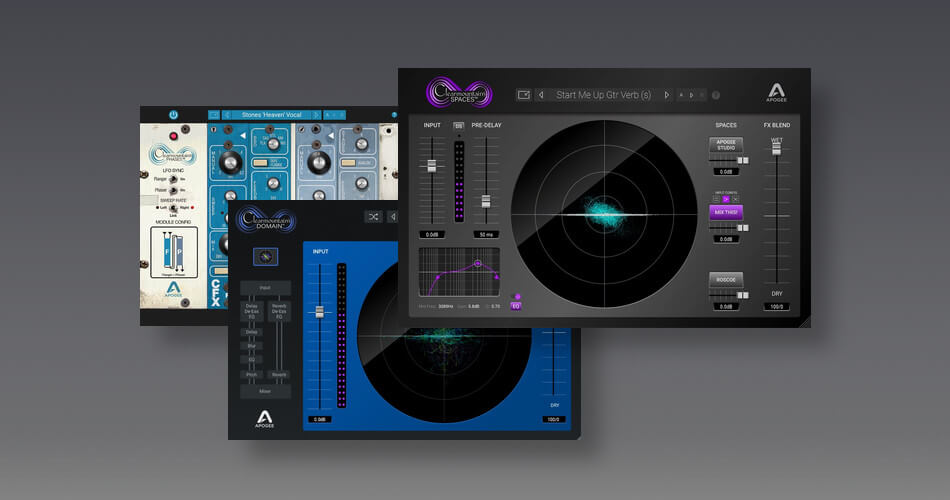
Task: Select the Delay De-Ess EQ block in Domain
Action: coord(251,312)
